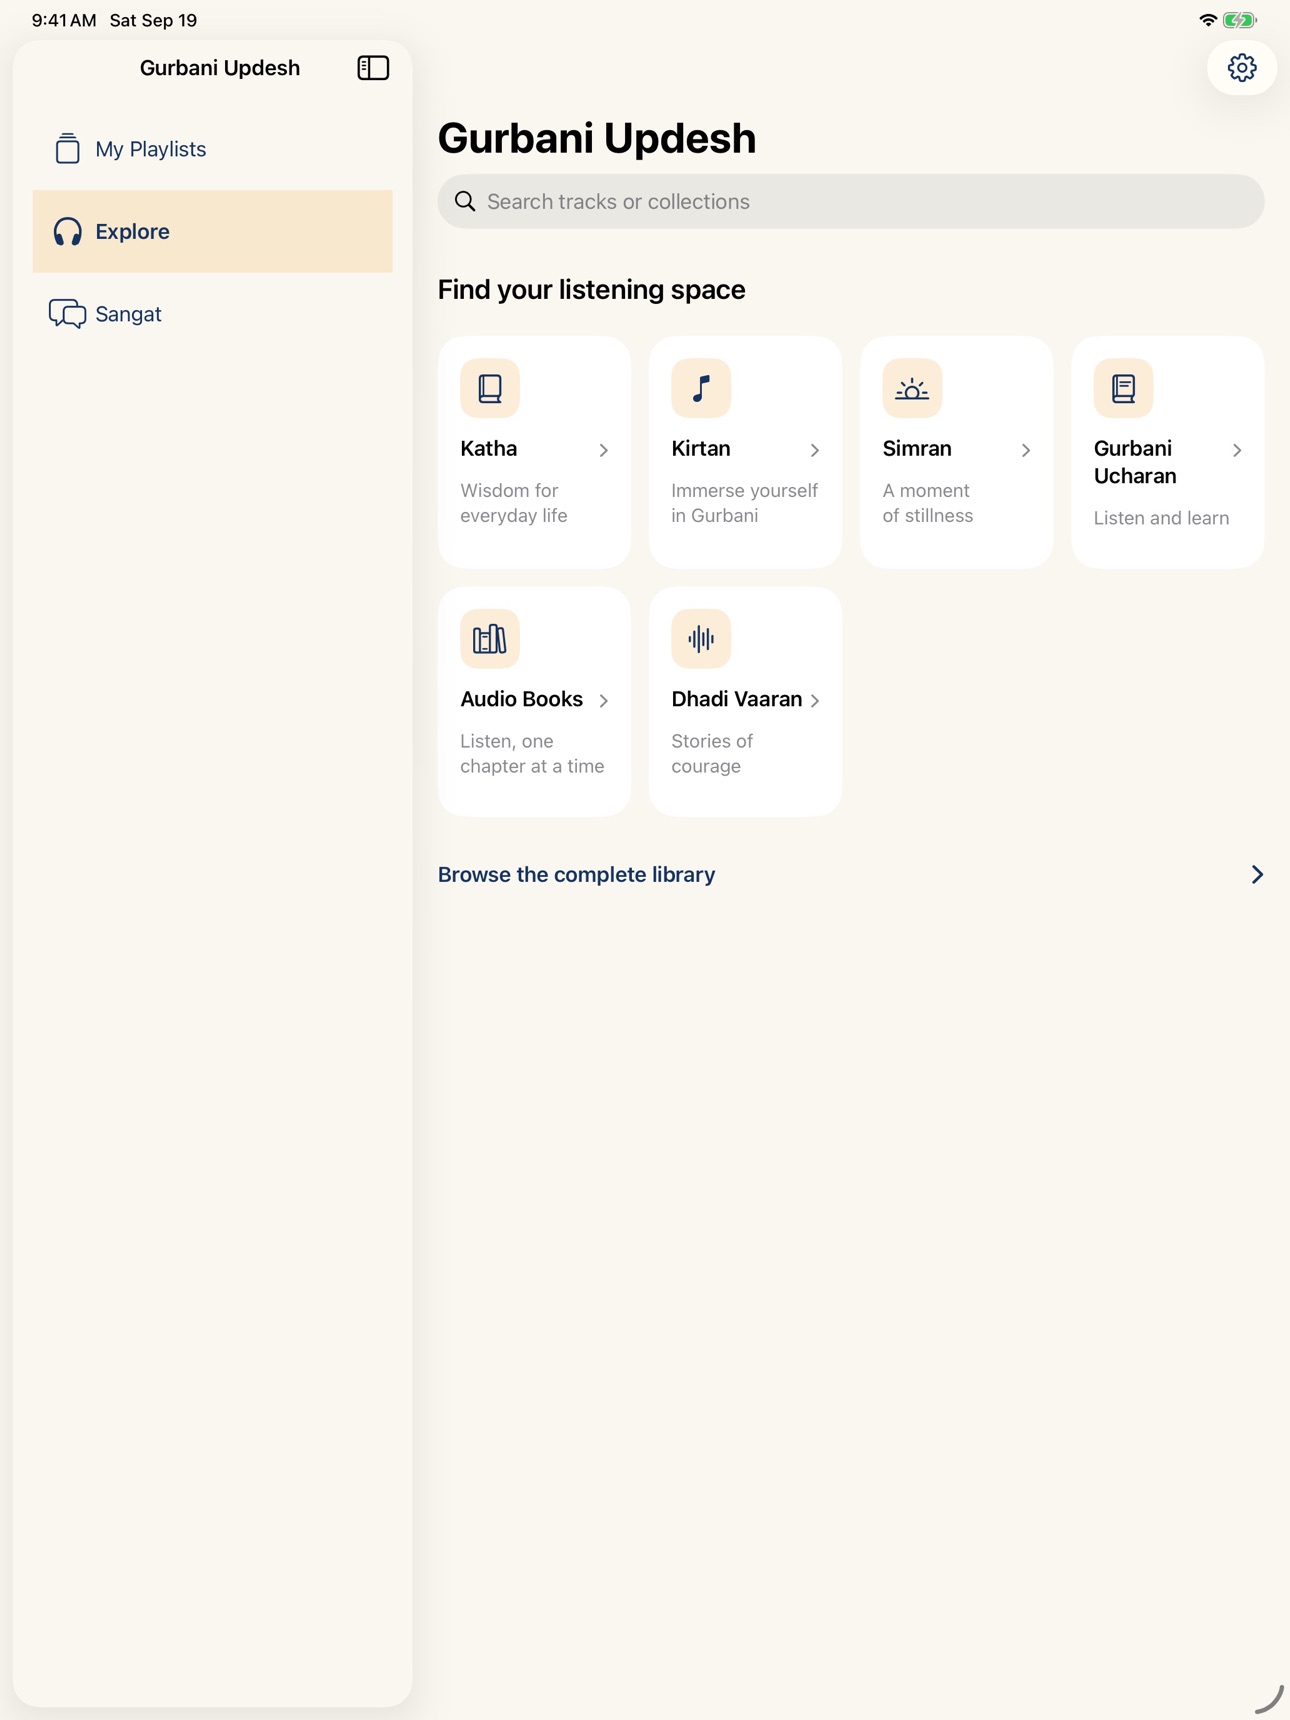Click the Audio Books shelf icon

[490, 638]
